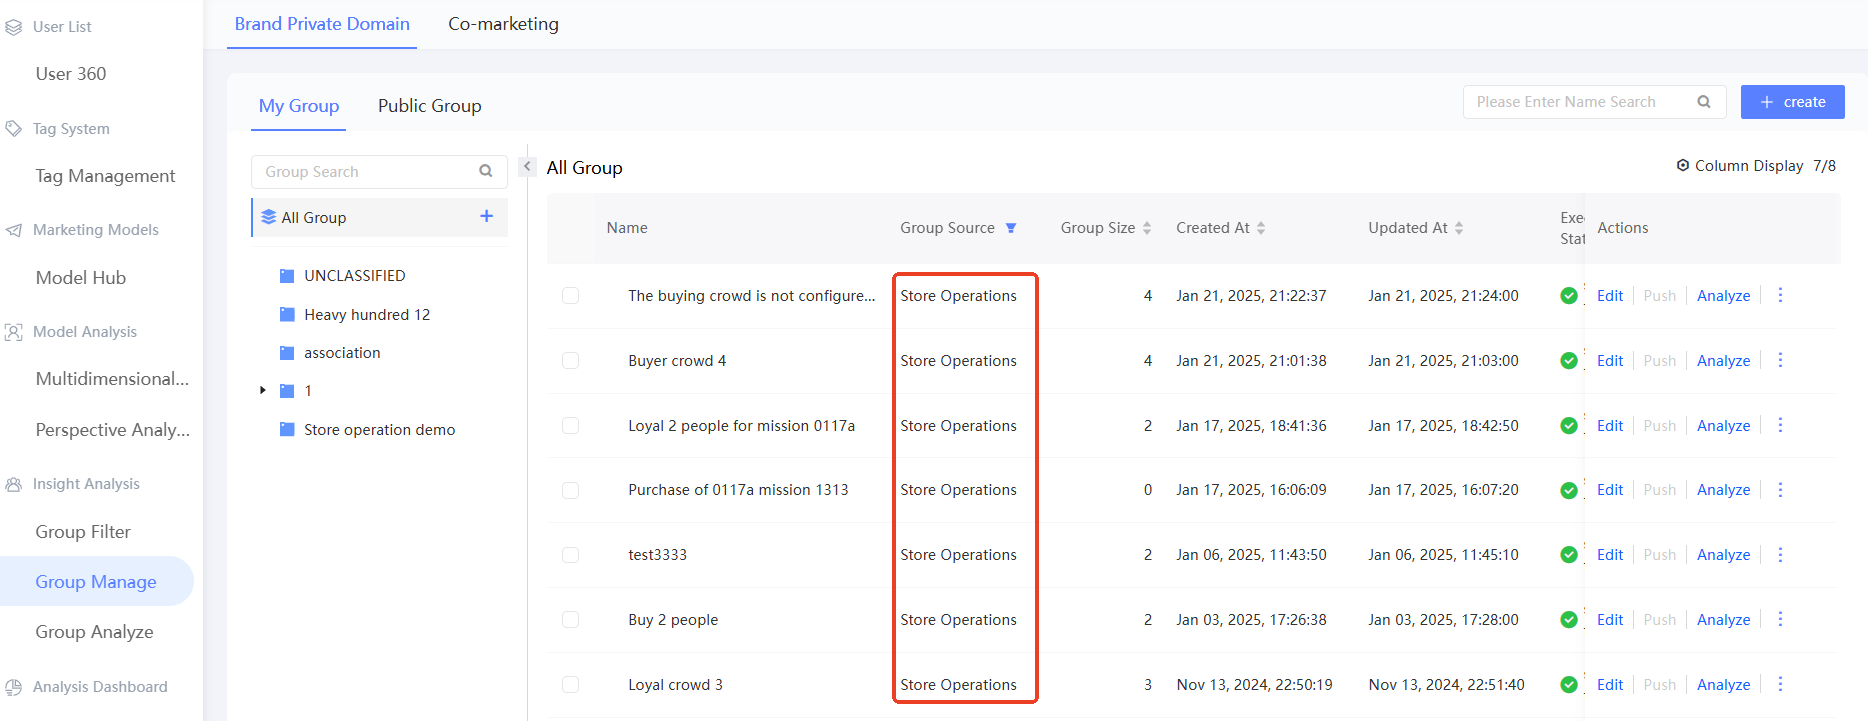
Task: Select checkbox for Buyer crowd 4
Action: coord(570,361)
